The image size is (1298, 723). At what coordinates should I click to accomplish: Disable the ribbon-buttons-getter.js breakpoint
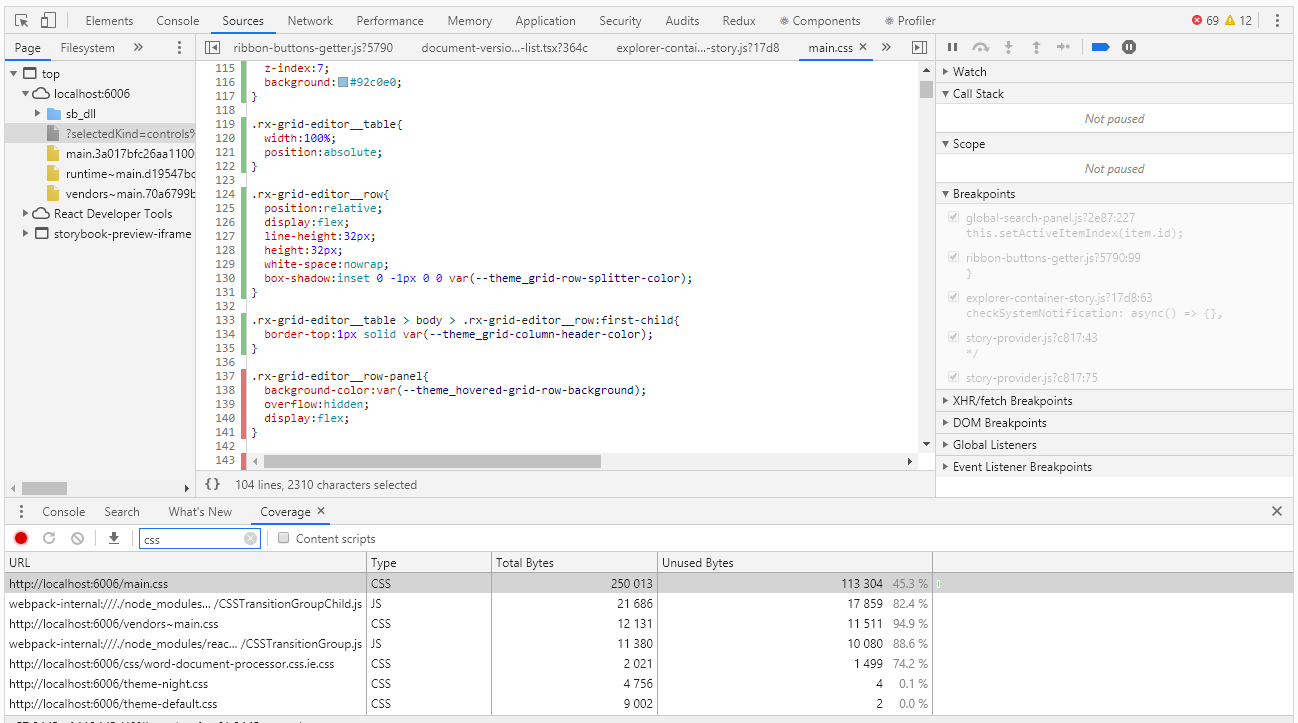coord(953,257)
